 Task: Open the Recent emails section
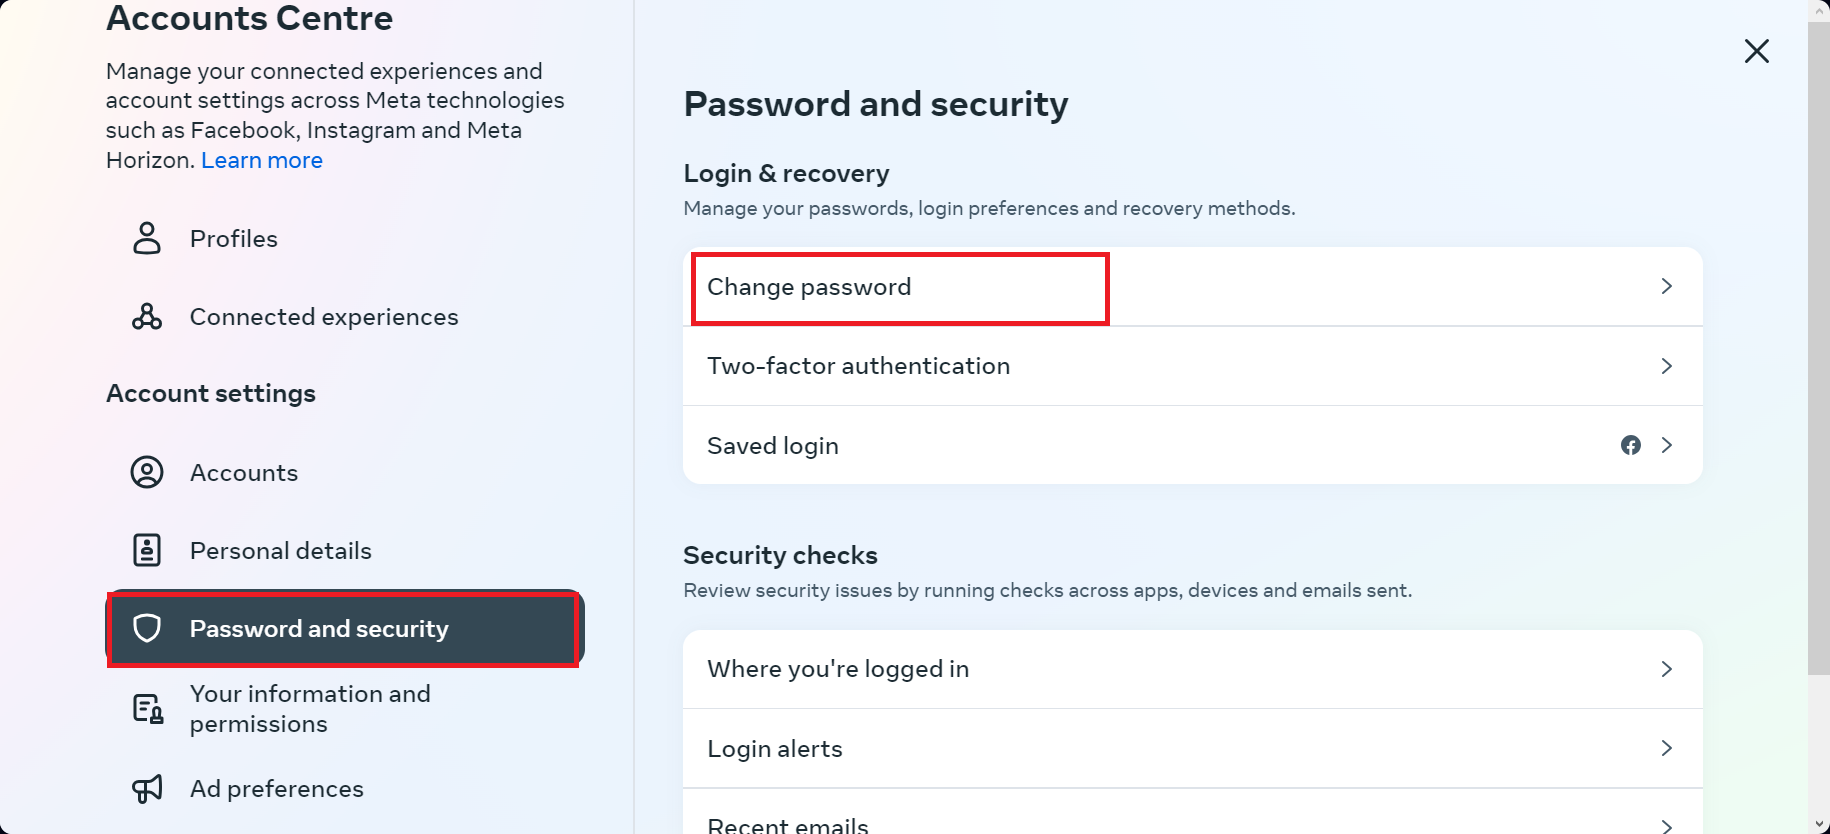pyautogui.click(x=1192, y=822)
